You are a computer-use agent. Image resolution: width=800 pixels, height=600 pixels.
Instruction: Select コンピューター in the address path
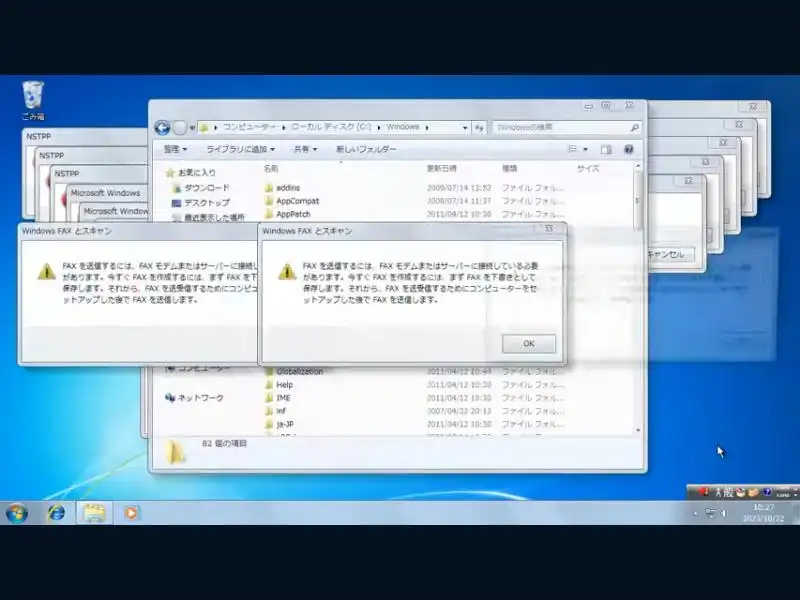[x=250, y=127]
